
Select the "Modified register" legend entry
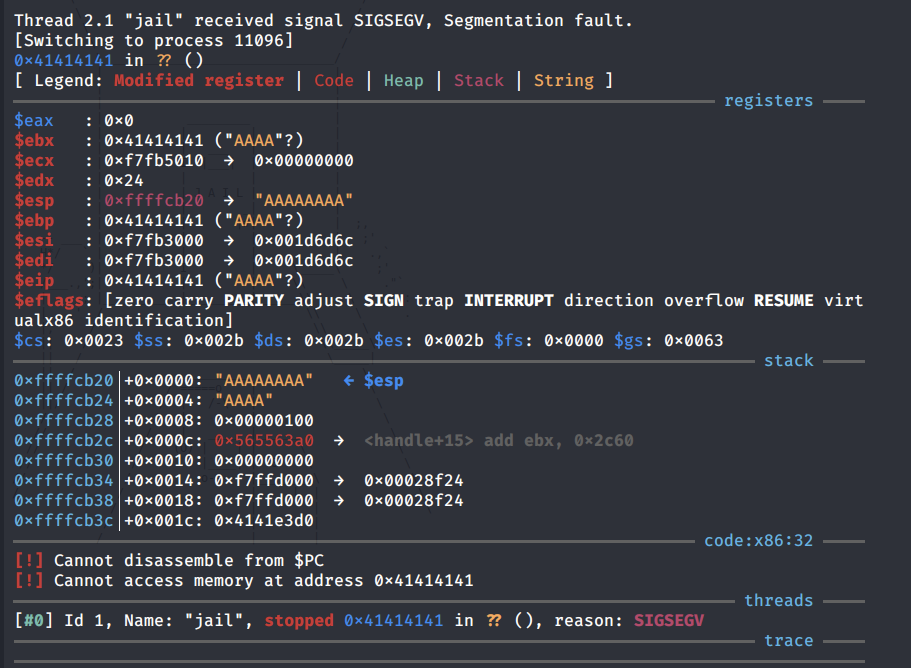(198, 80)
